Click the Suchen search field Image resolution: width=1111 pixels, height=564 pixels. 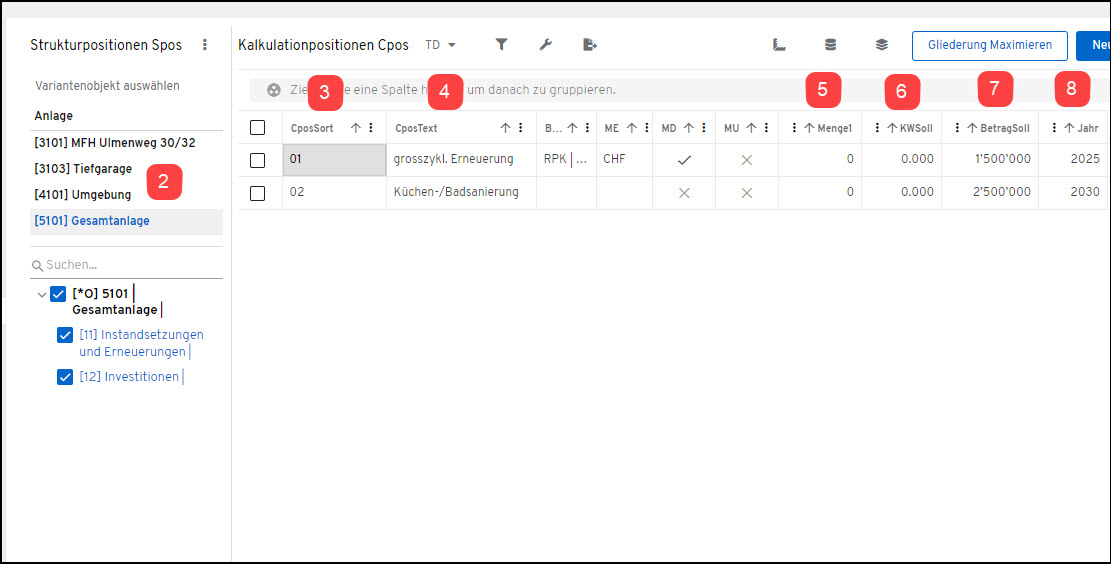[126, 265]
